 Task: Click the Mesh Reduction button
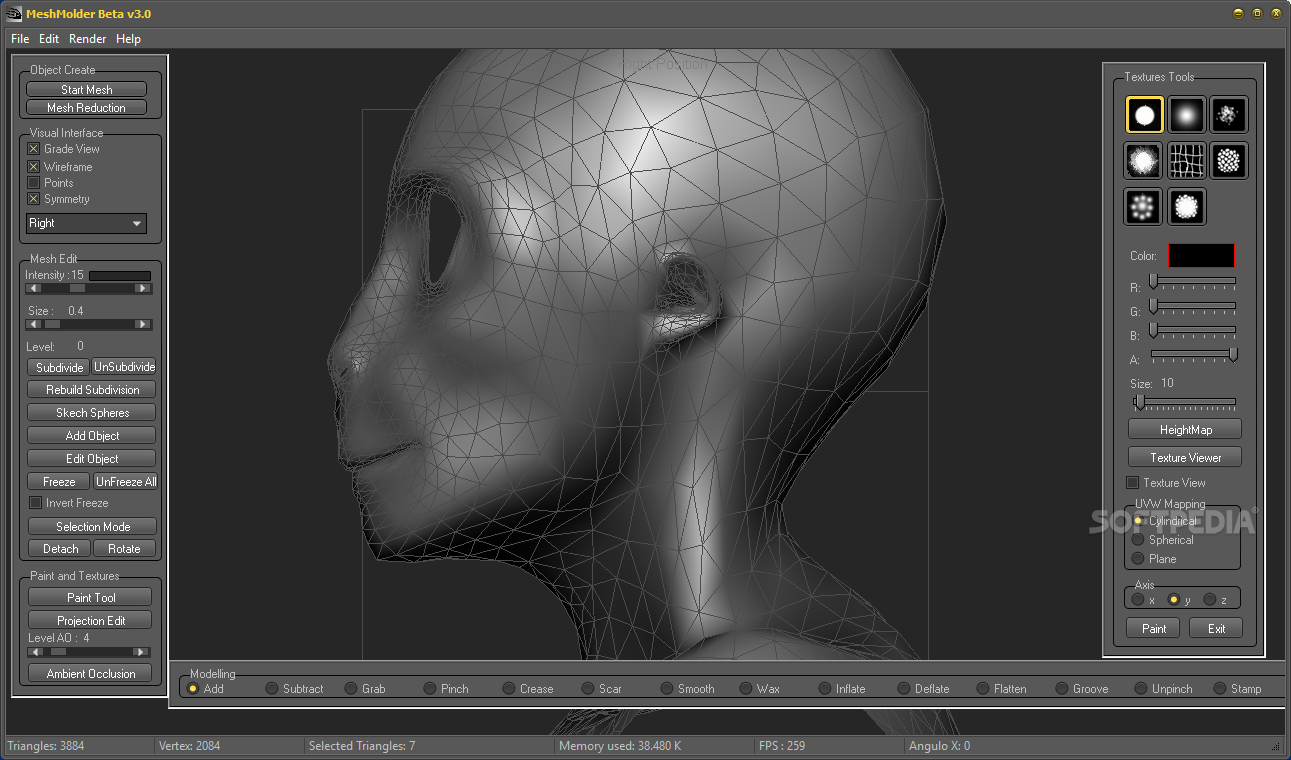87,107
